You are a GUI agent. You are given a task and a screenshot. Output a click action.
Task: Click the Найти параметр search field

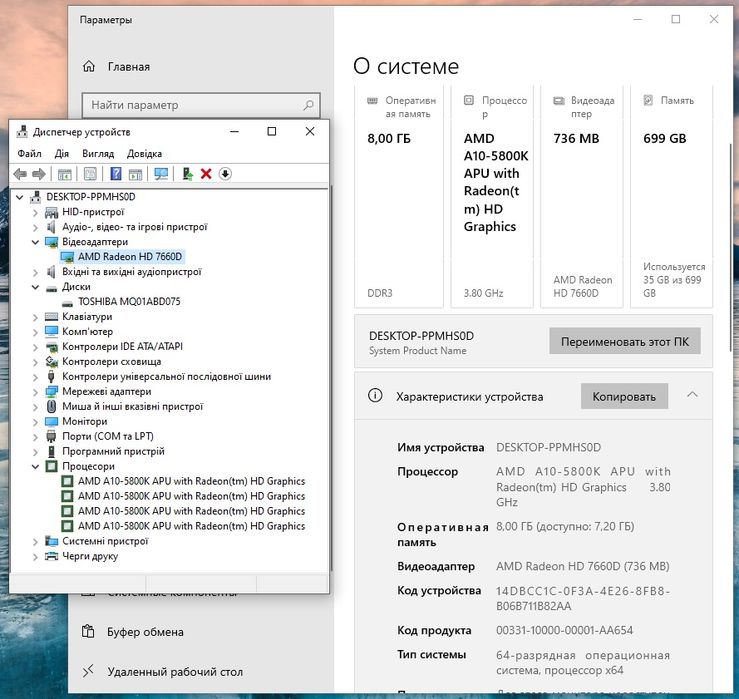coord(201,105)
